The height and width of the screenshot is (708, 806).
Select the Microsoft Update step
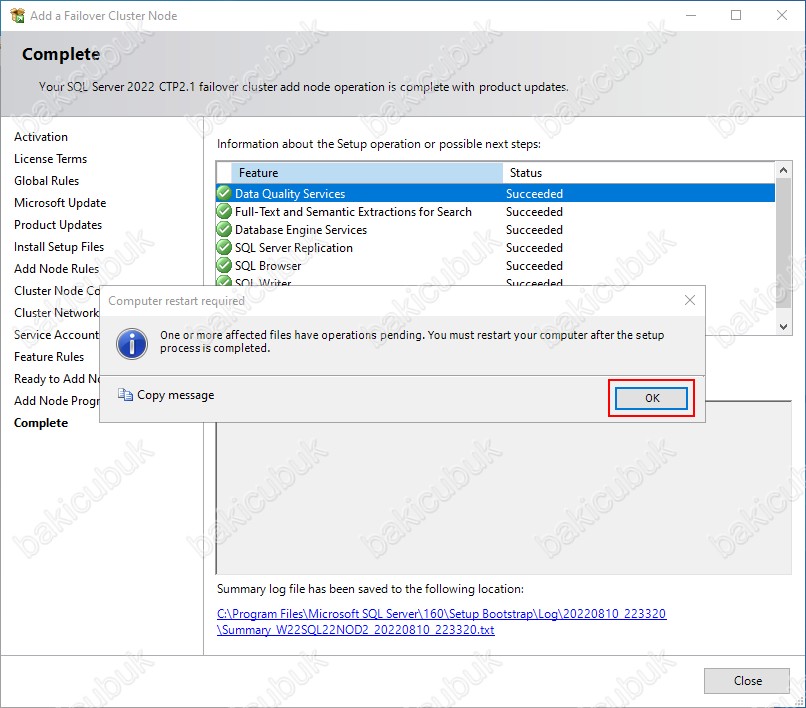[60, 203]
